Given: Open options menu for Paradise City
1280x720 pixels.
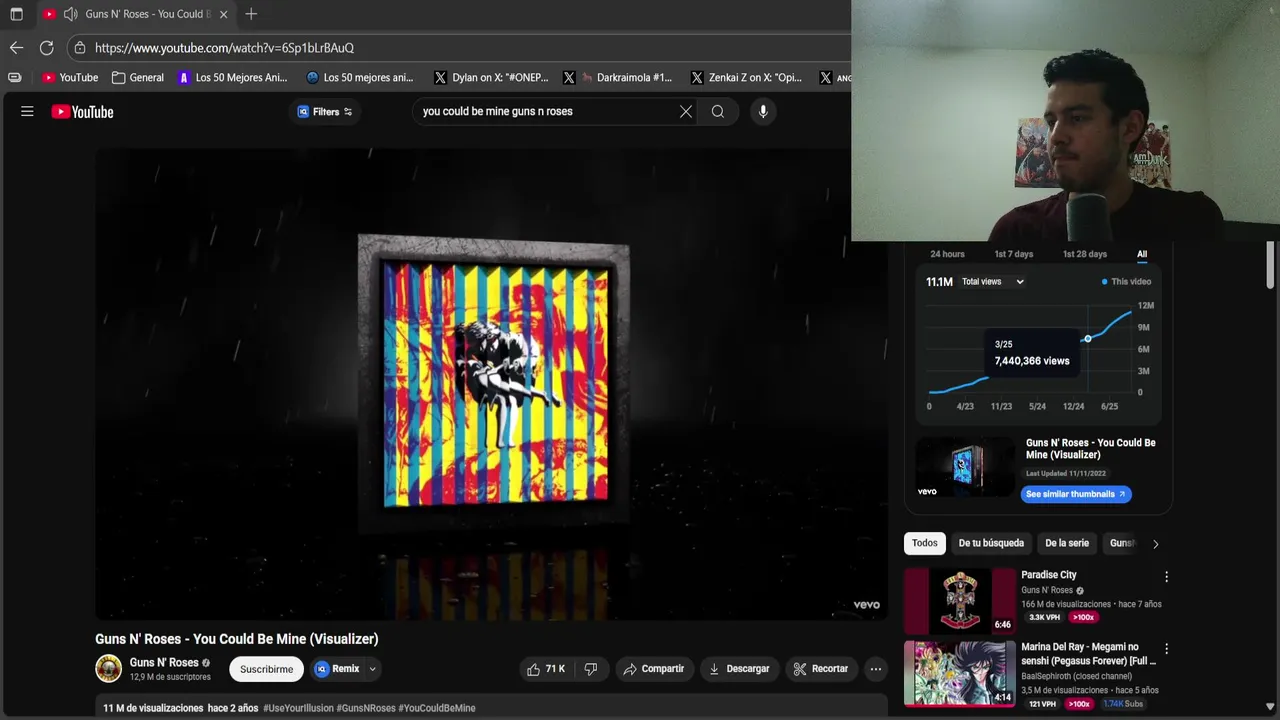Looking at the screenshot, I should (1166, 577).
